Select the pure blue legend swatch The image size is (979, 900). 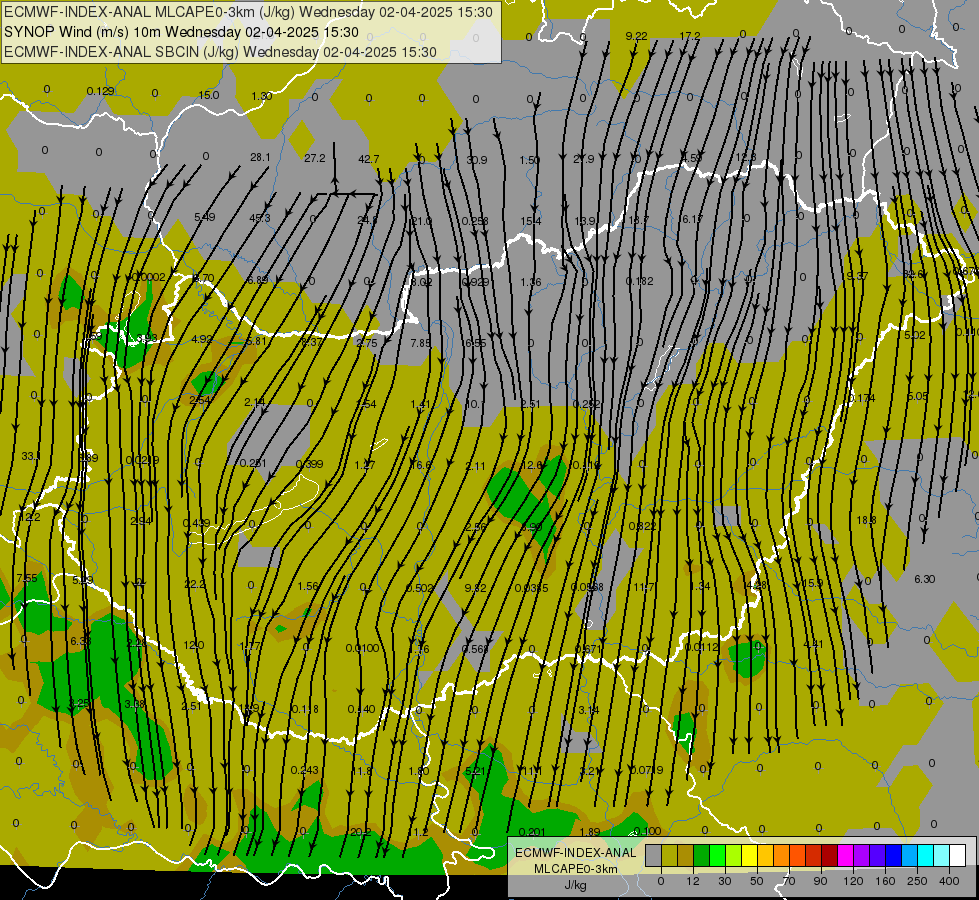tap(893, 855)
